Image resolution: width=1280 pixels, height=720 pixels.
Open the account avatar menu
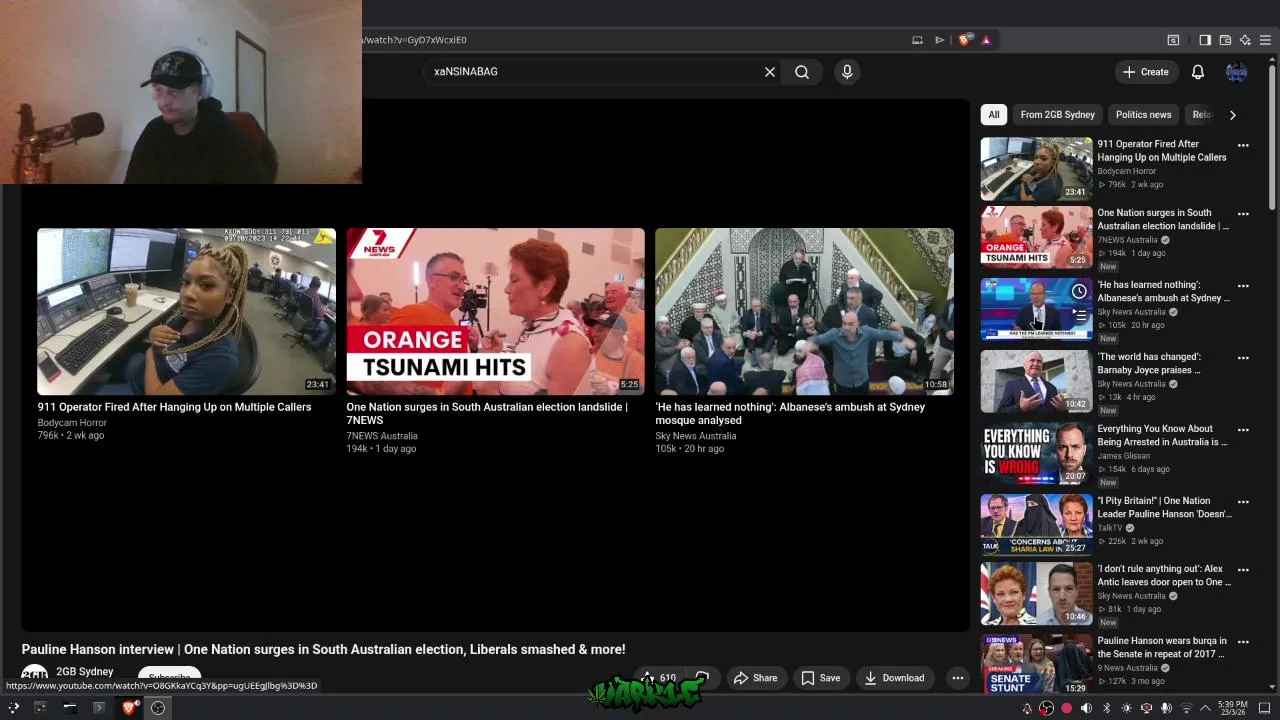coord(1237,72)
